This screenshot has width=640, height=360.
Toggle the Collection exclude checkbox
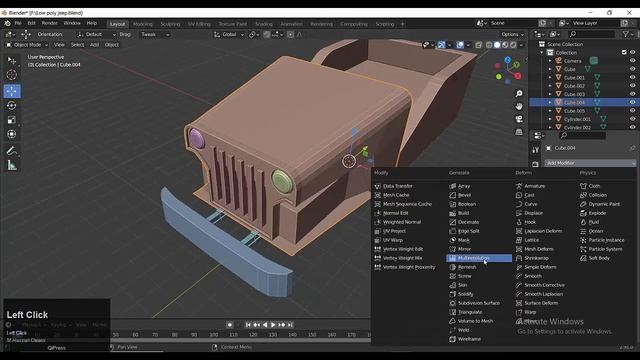(x=624, y=52)
